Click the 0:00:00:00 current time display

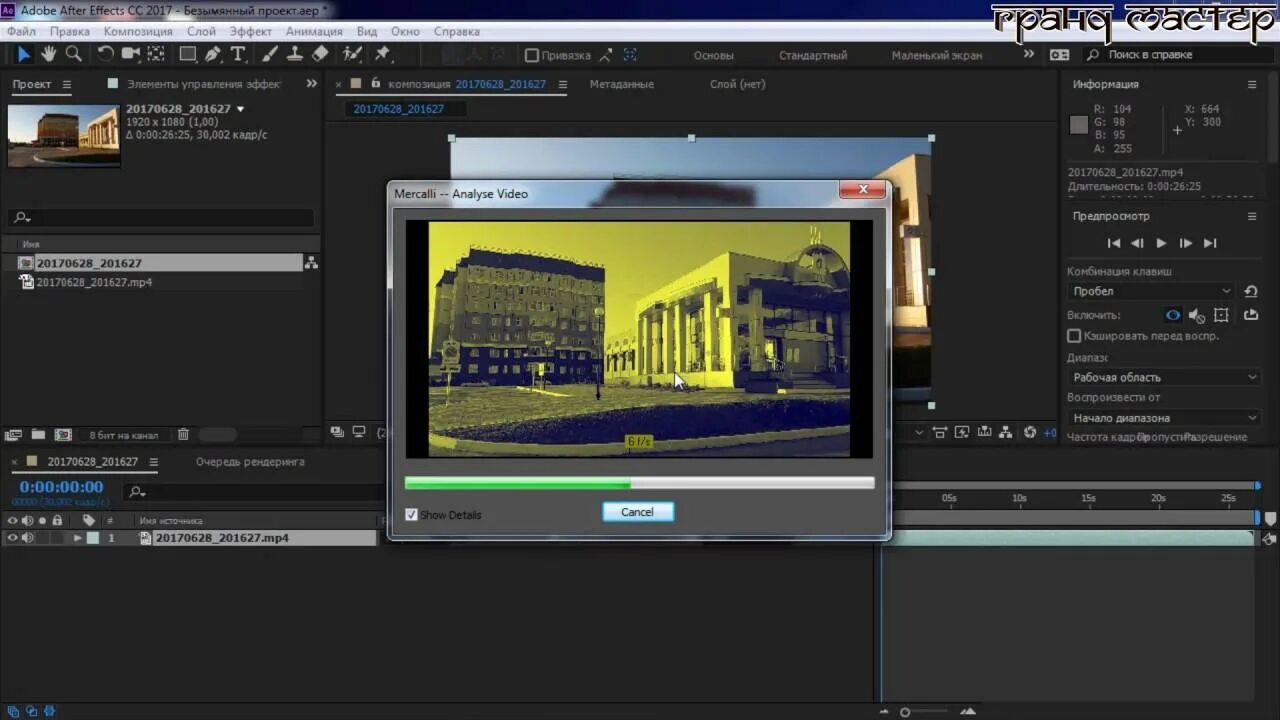click(x=61, y=487)
